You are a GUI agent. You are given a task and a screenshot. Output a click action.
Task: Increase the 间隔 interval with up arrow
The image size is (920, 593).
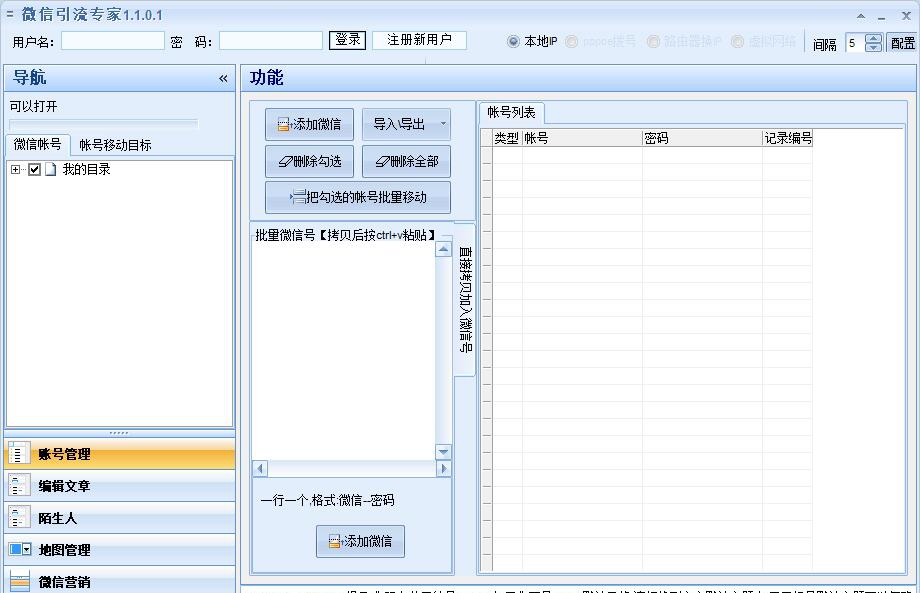click(x=872, y=38)
